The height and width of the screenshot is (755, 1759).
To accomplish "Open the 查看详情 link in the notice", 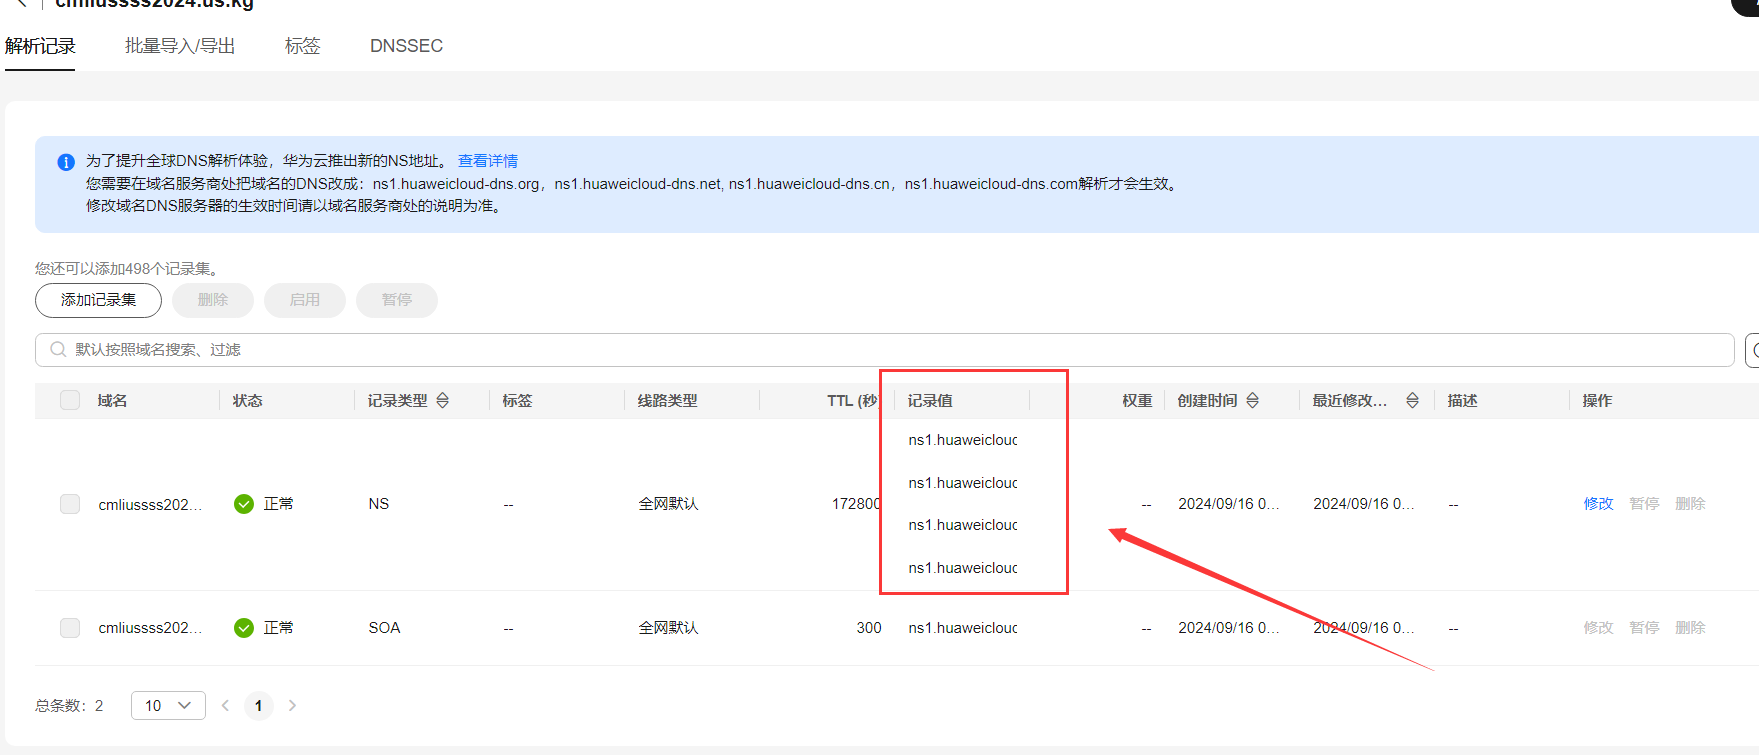I will pyautogui.click(x=487, y=161).
